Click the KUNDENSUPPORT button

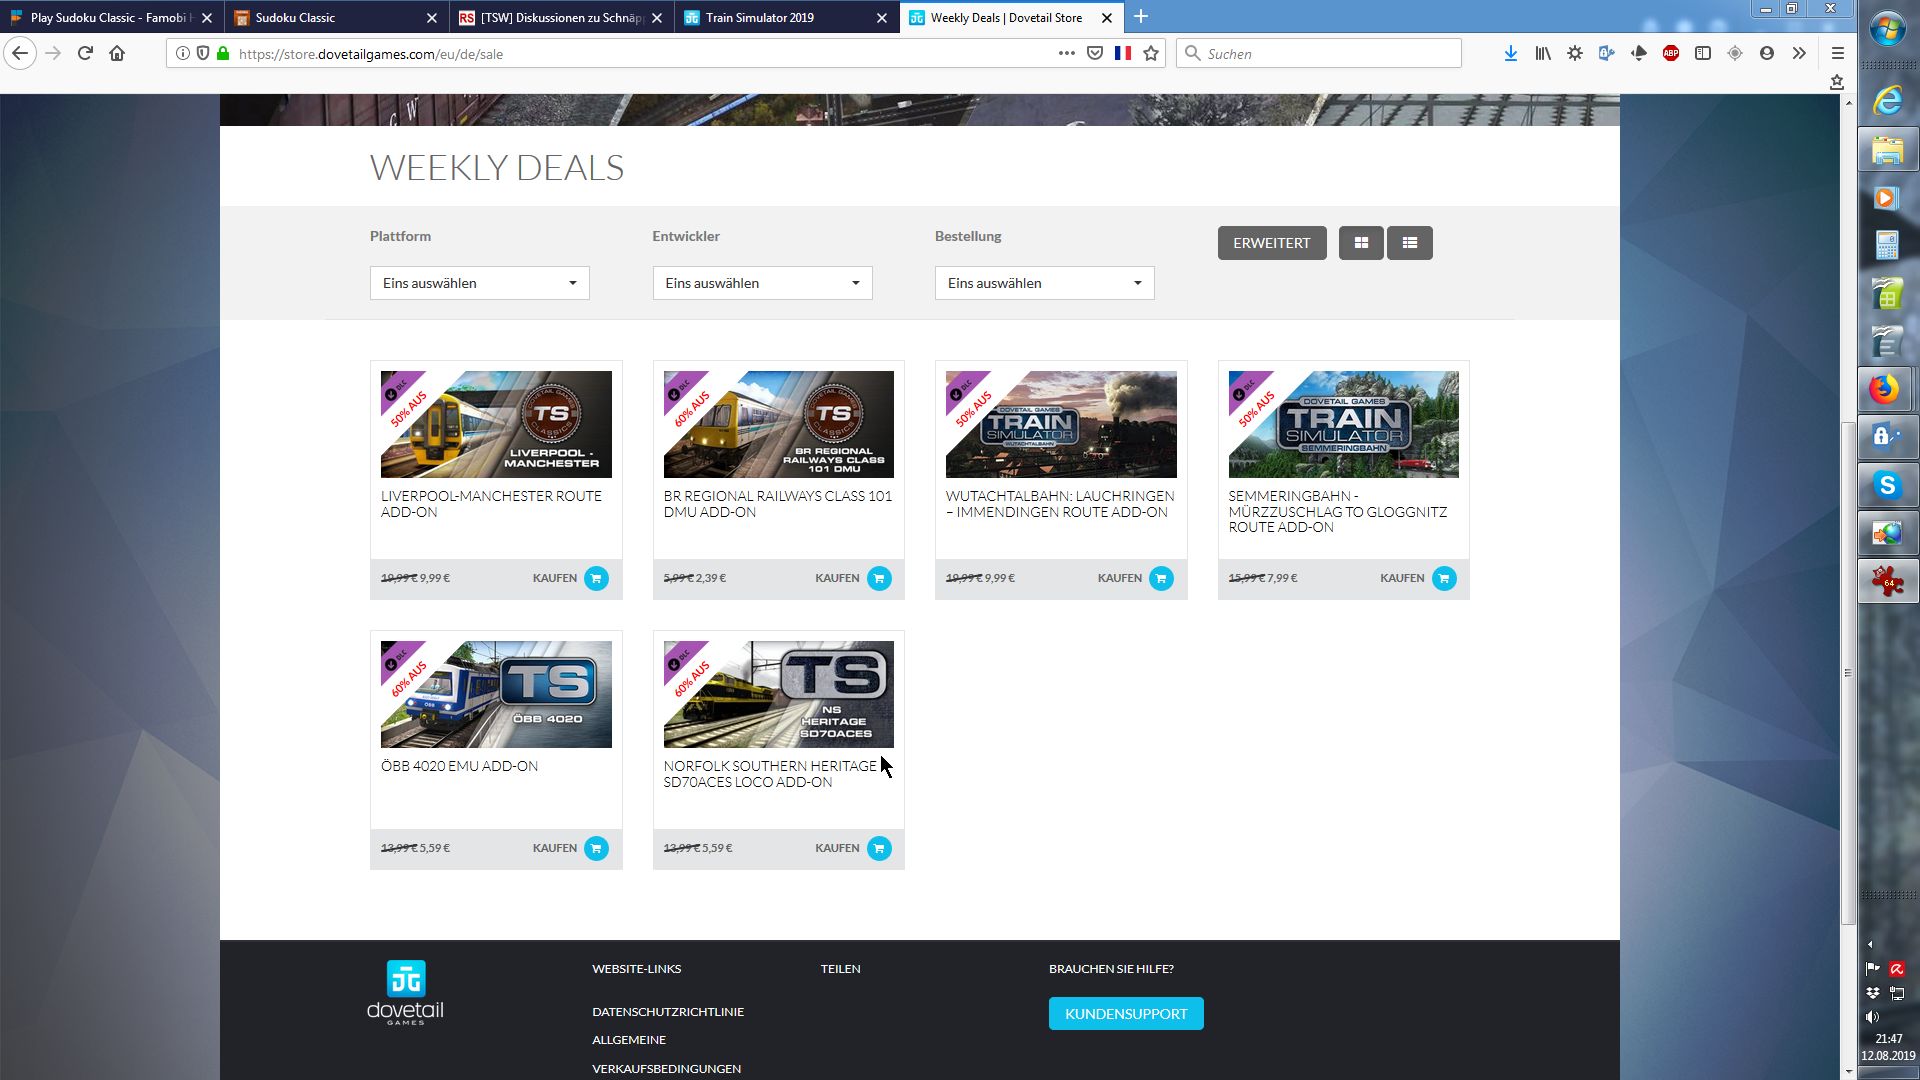(1126, 1014)
